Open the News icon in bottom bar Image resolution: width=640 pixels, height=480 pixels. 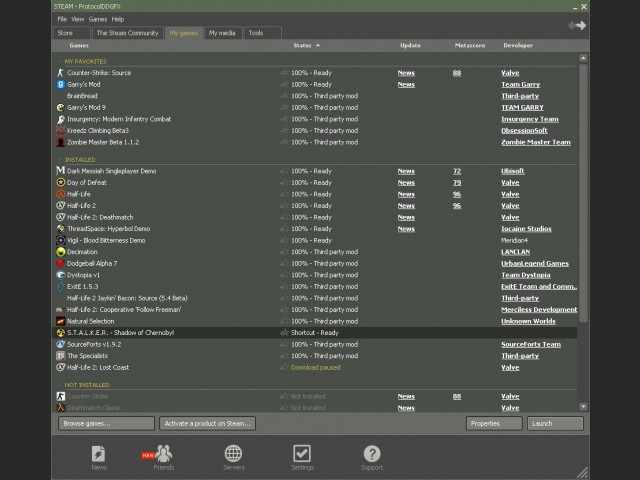click(x=98, y=454)
